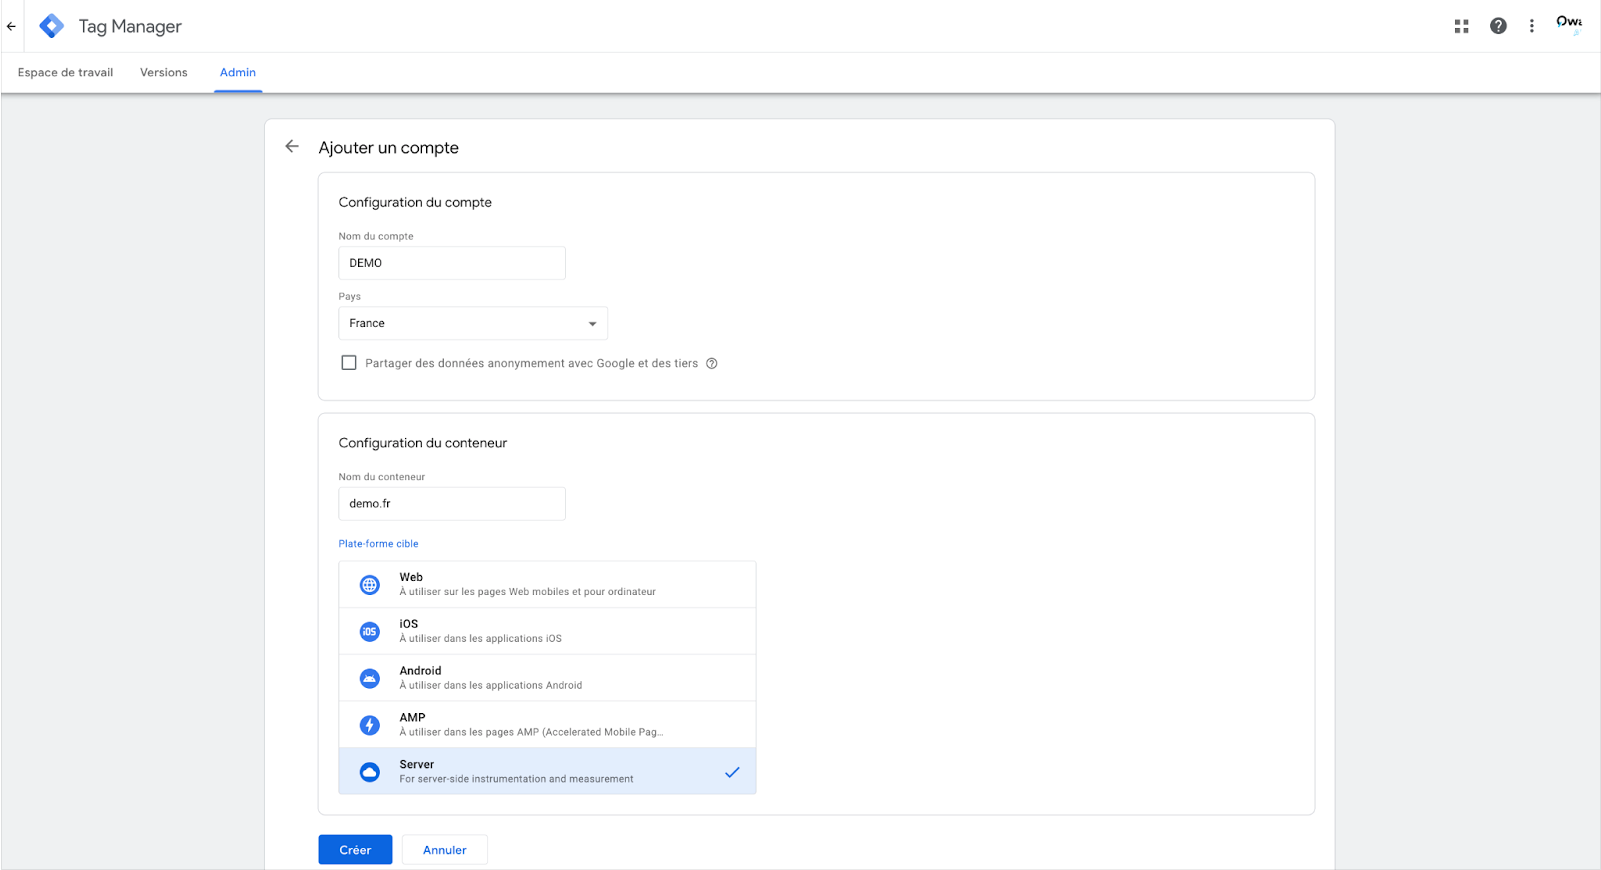Click the iOS platform icon

coord(370,631)
